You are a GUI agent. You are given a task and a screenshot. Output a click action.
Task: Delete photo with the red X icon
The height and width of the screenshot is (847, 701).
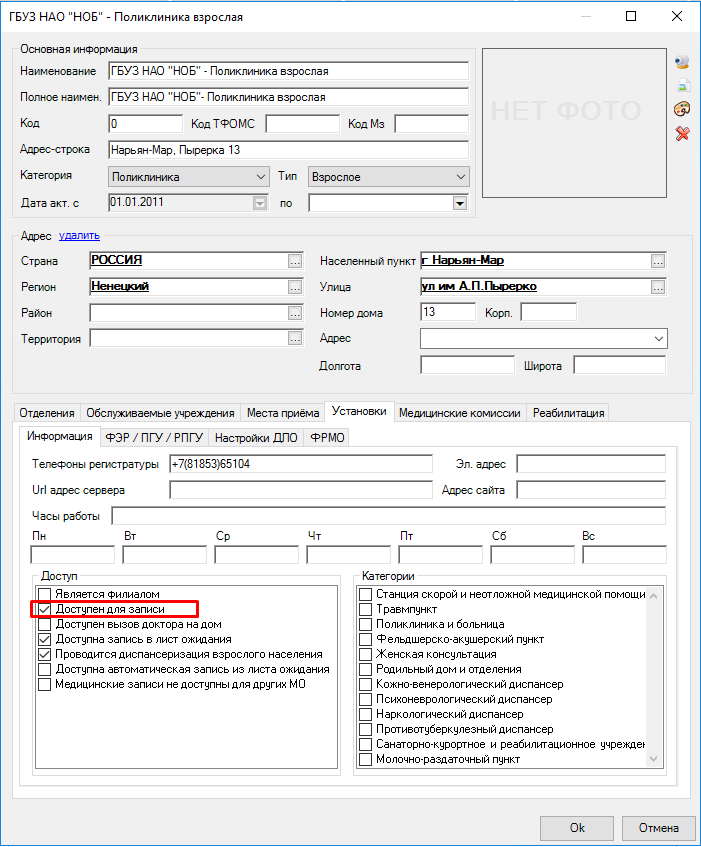(683, 133)
